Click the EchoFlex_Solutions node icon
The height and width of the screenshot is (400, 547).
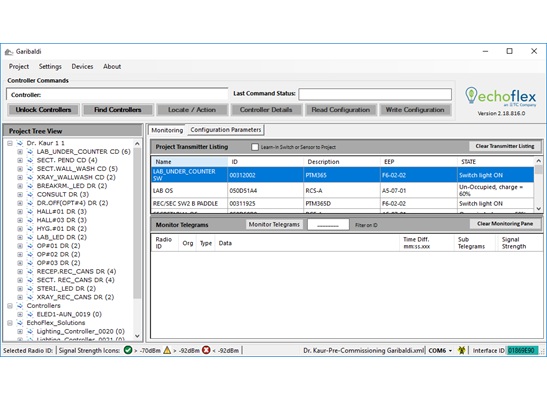pos(20,323)
